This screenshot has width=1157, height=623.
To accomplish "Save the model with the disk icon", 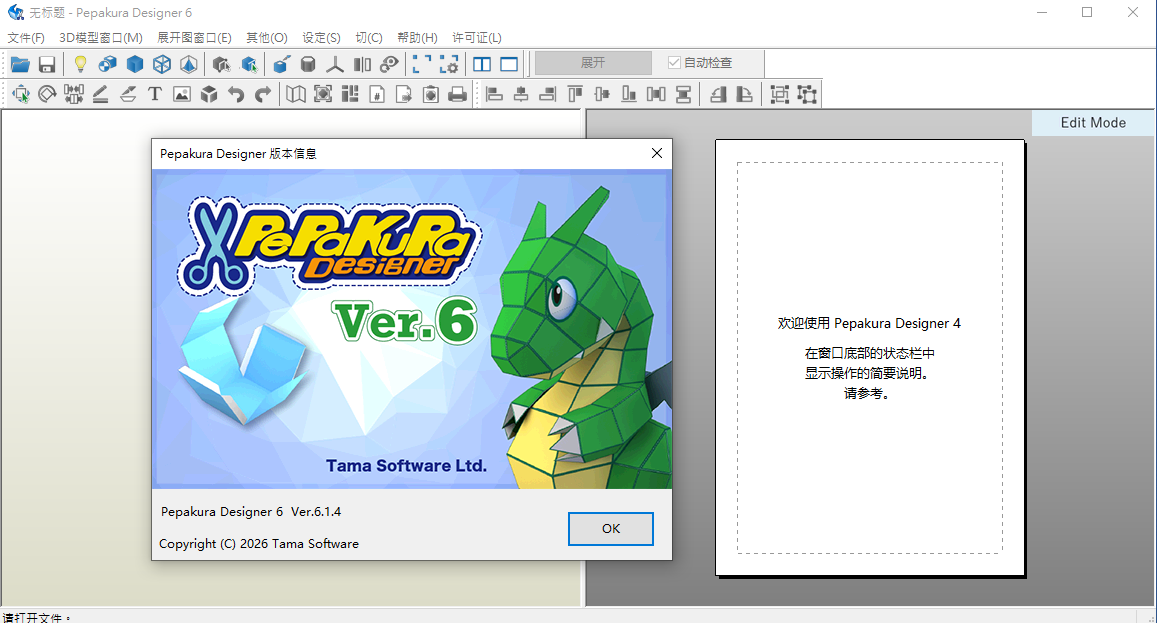I will (x=46, y=63).
